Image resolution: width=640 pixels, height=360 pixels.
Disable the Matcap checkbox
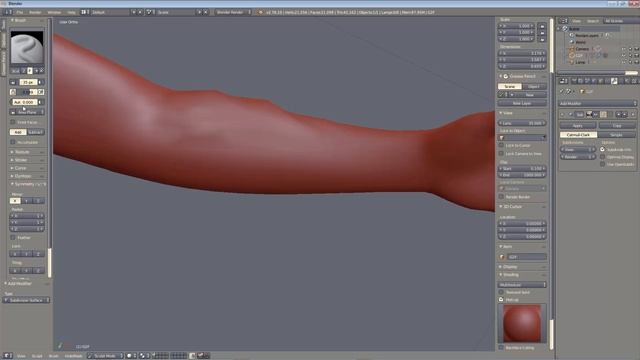tap(501, 300)
